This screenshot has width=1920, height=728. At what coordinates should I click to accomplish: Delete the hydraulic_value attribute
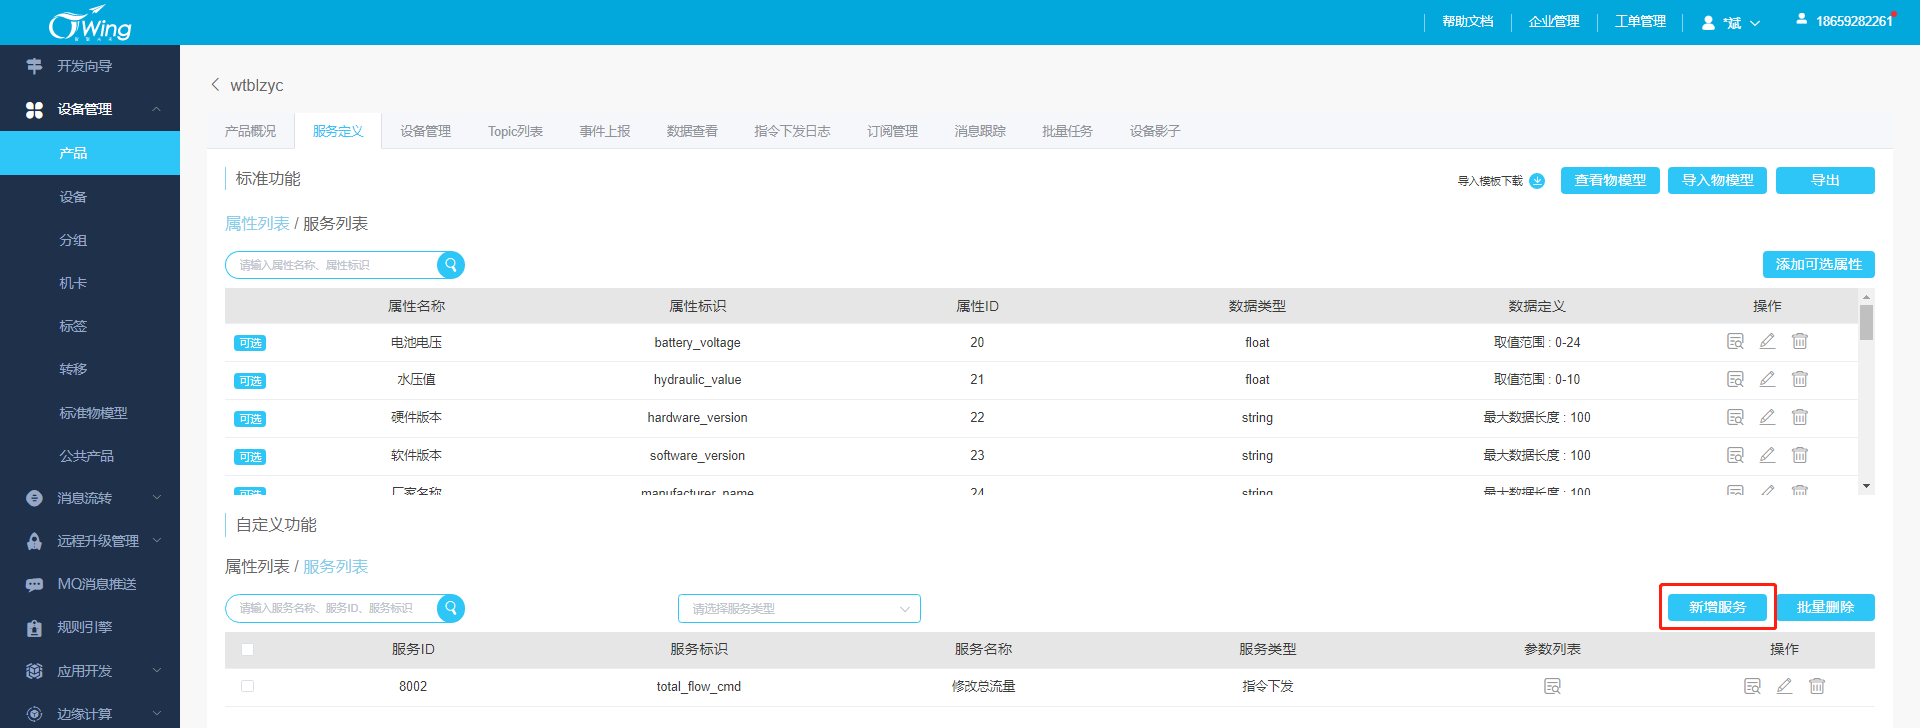point(1799,379)
